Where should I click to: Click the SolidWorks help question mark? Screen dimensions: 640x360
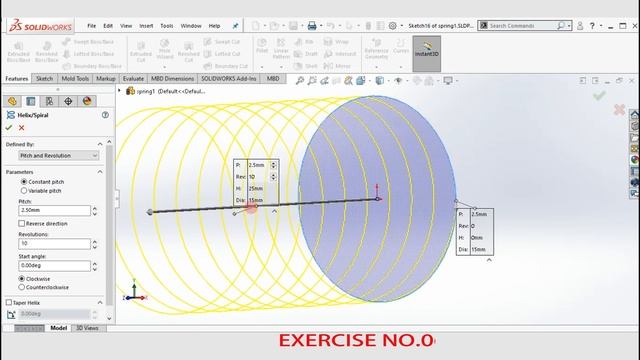(592, 26)
